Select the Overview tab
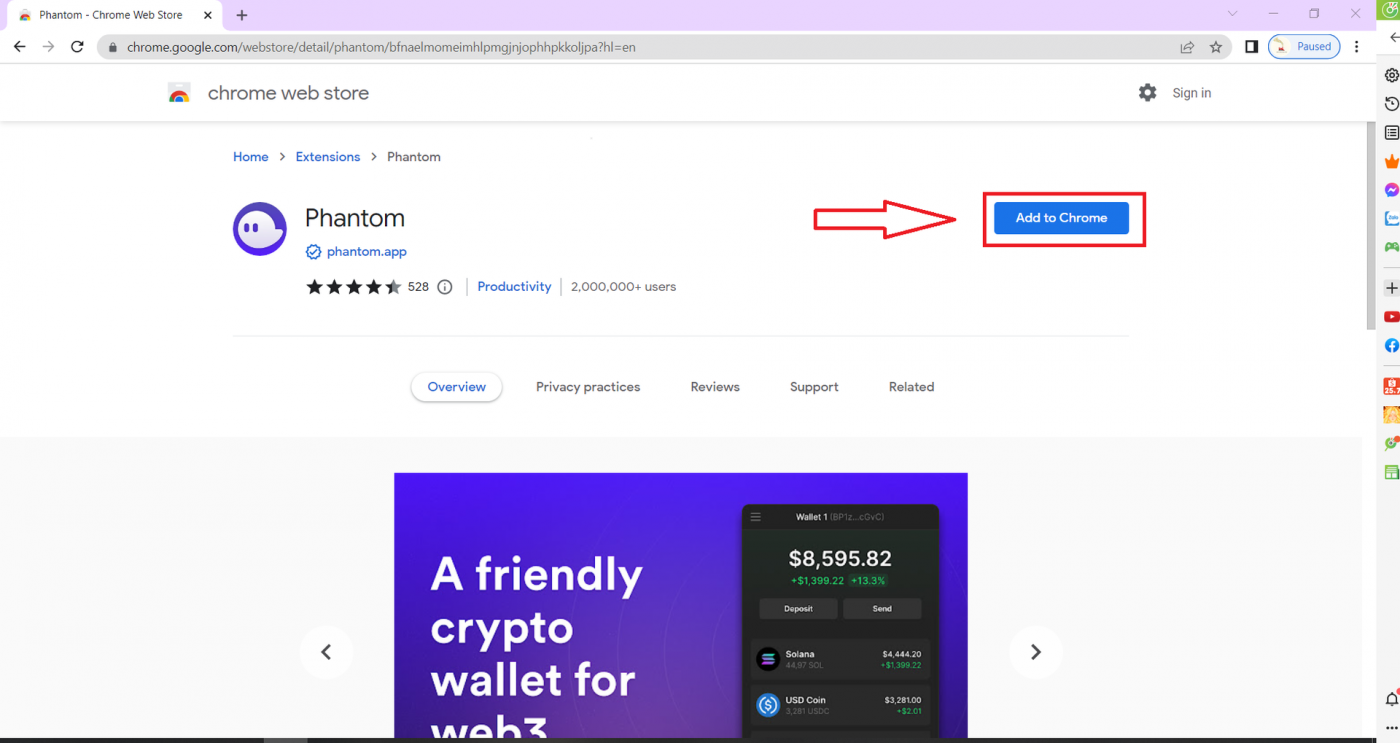The height and width of the screenshot is (743, 1400). tap(456, 387)
